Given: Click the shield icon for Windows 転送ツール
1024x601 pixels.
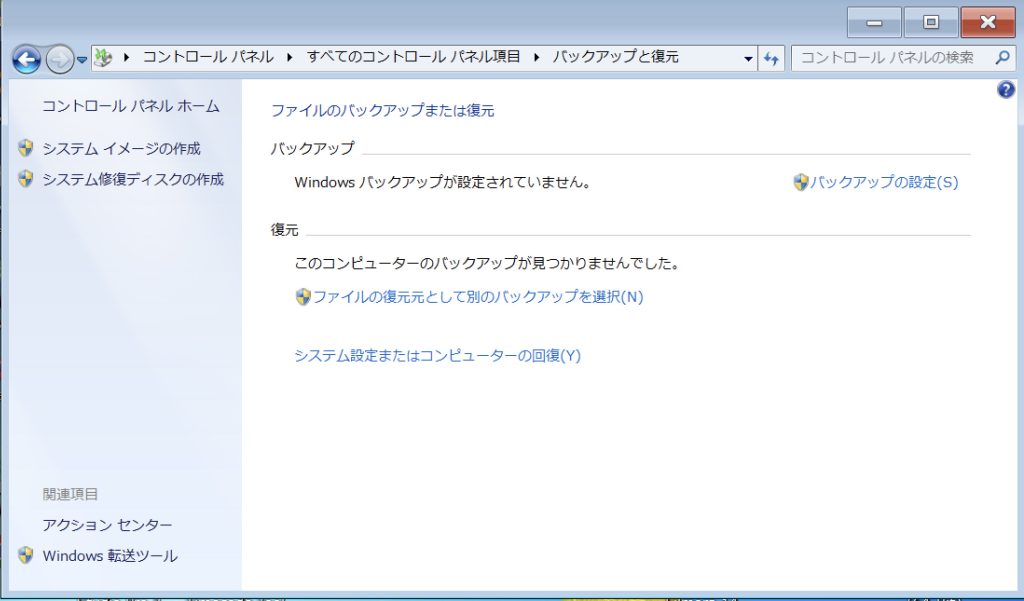Looking at the screenshot, I should (26, 556).
